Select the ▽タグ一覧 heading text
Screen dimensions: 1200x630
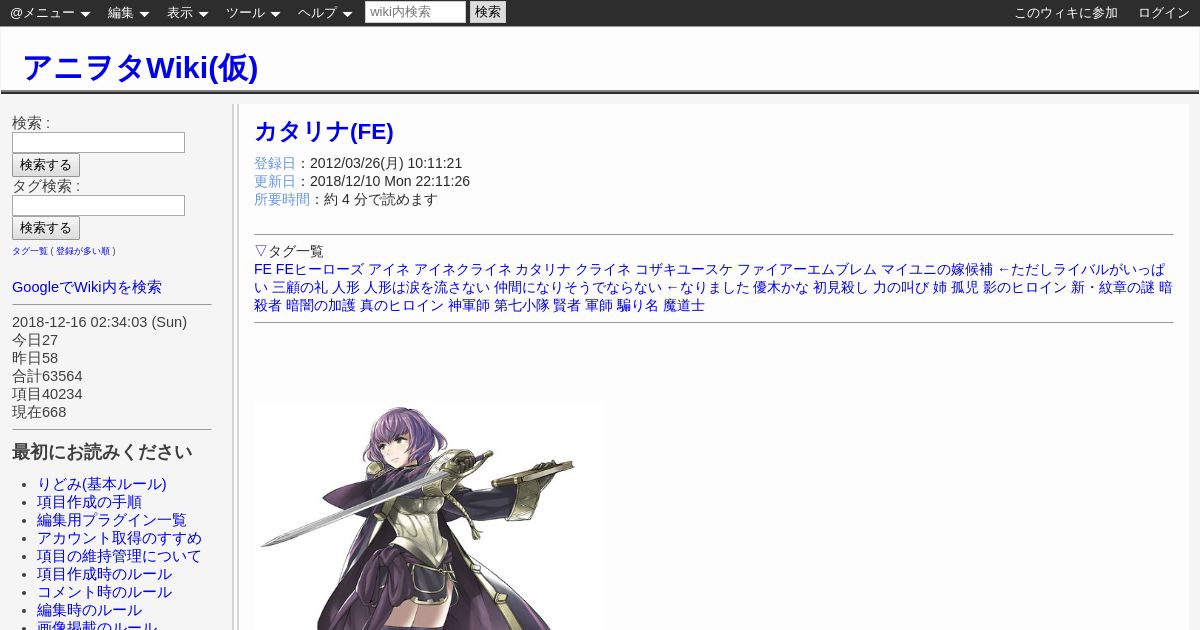point(289,251)
